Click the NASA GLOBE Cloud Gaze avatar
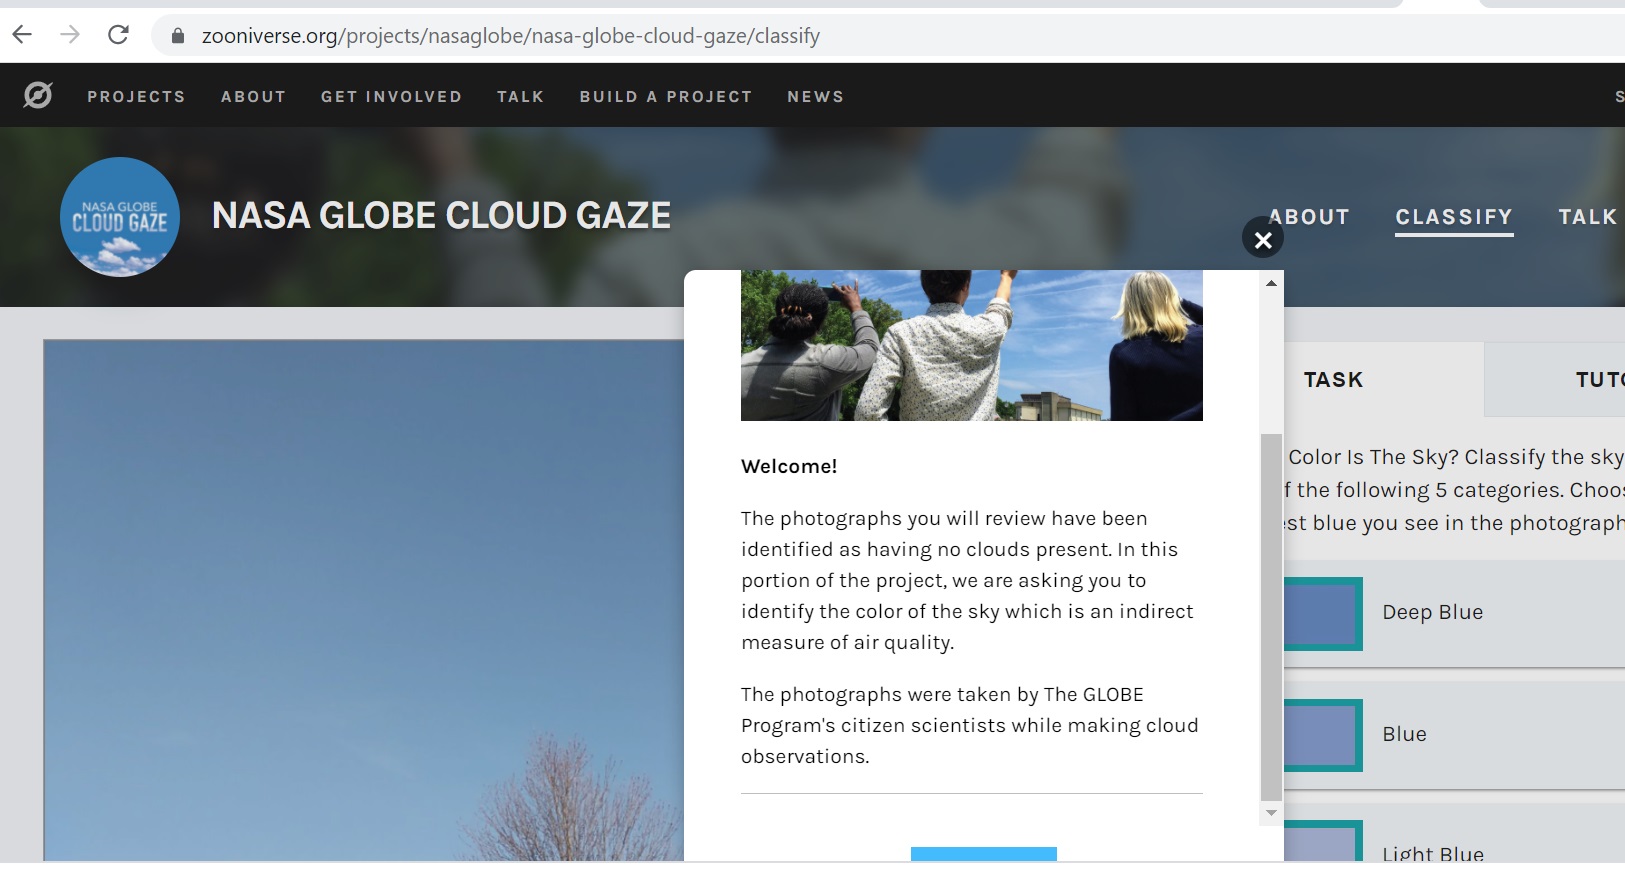Image resolution: width=1625 pixels, height=869 pixels. click(x=120, y=217)
